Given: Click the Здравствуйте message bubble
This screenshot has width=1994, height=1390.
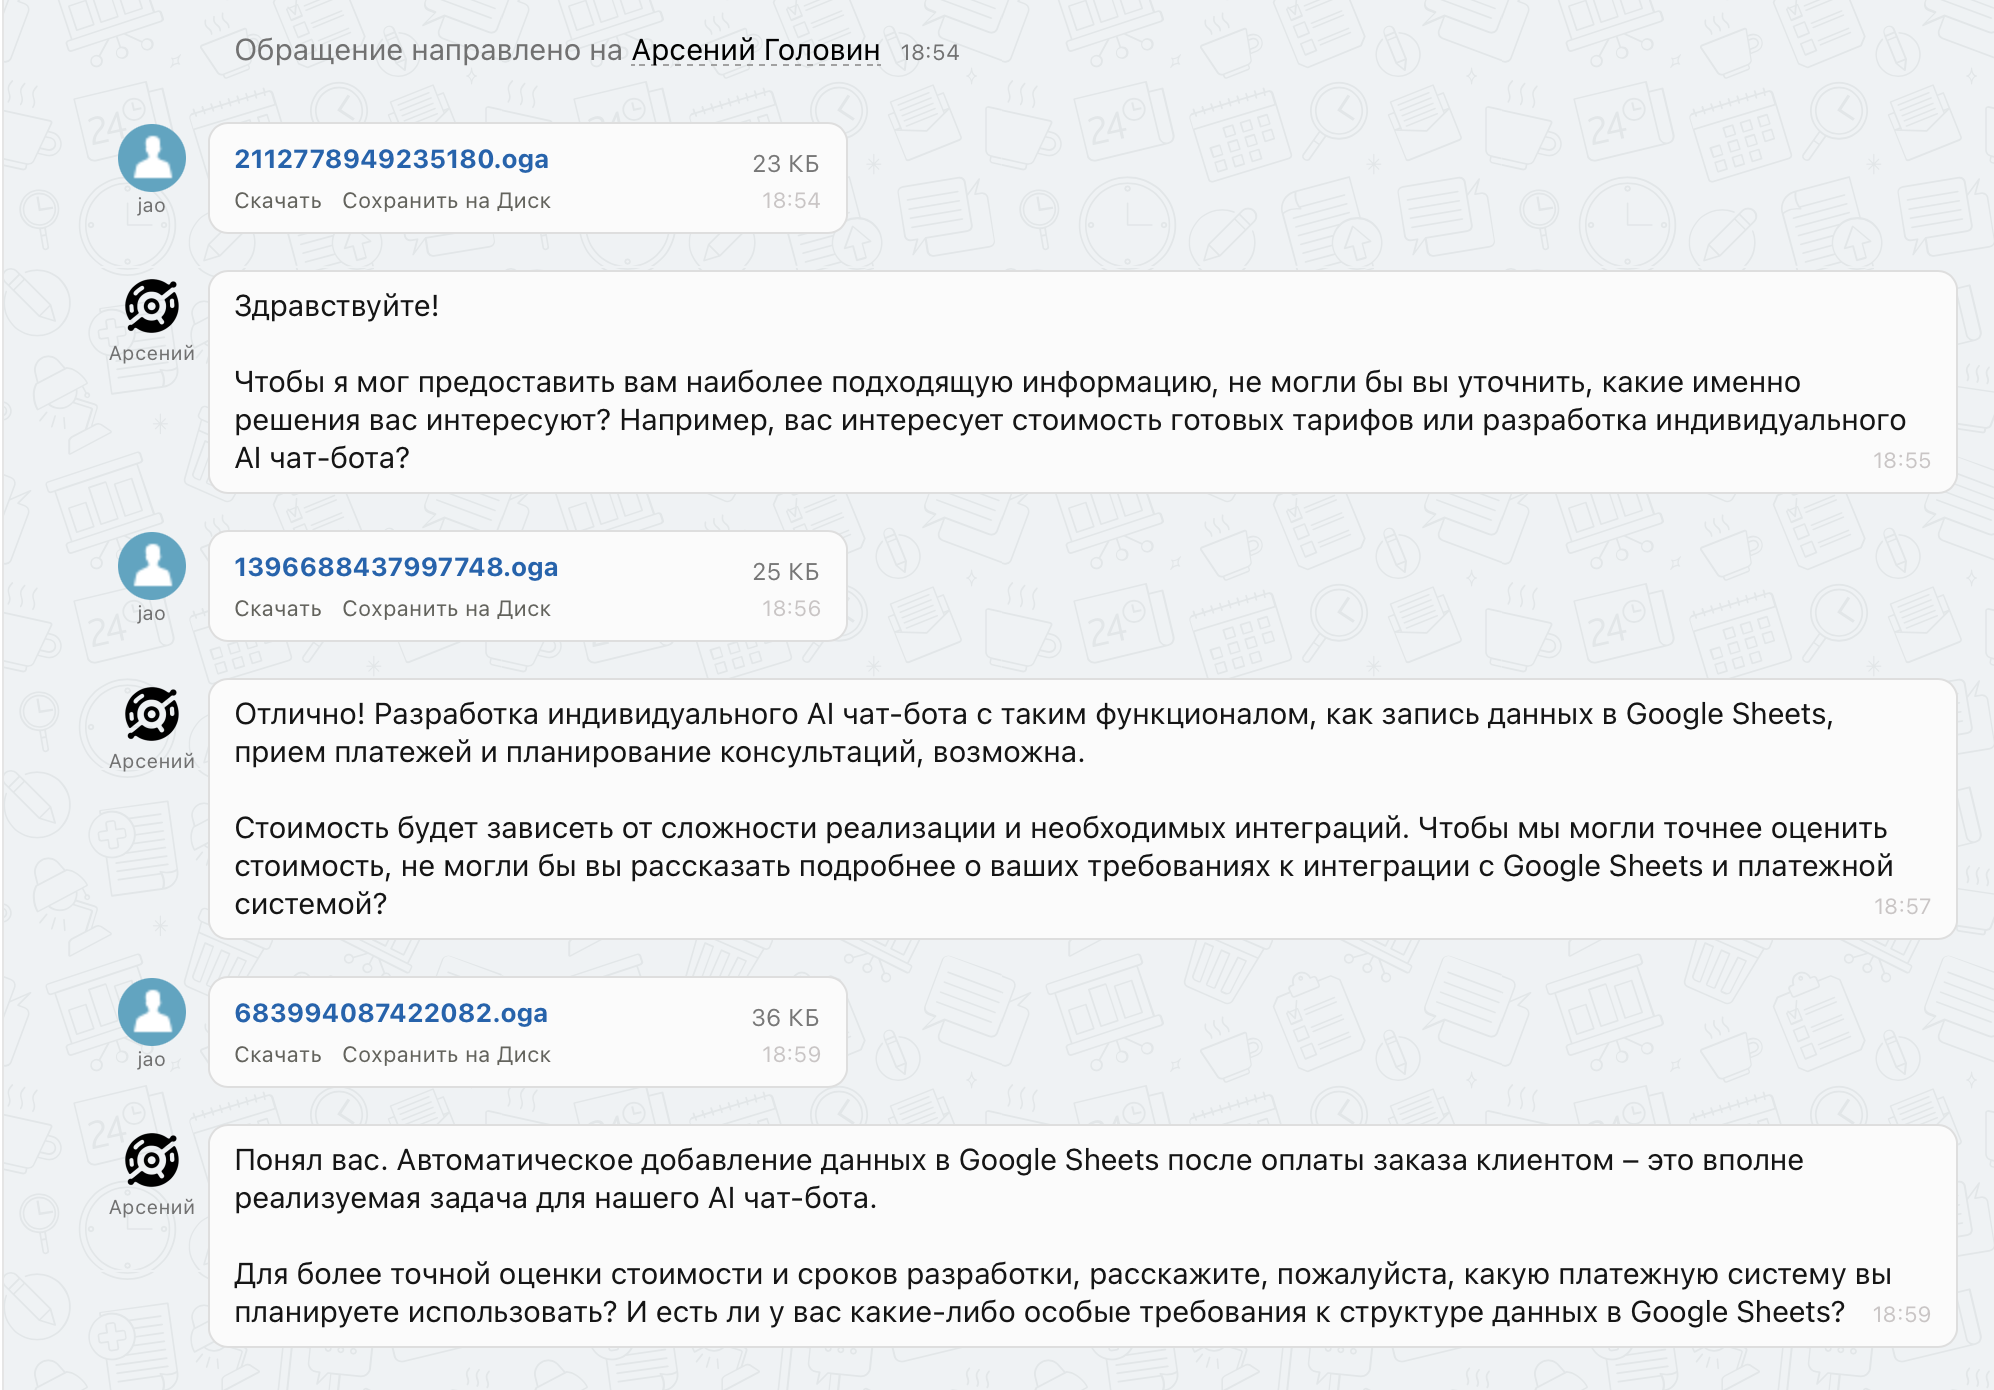Looking at the screenshot, I should point(1080,382).
